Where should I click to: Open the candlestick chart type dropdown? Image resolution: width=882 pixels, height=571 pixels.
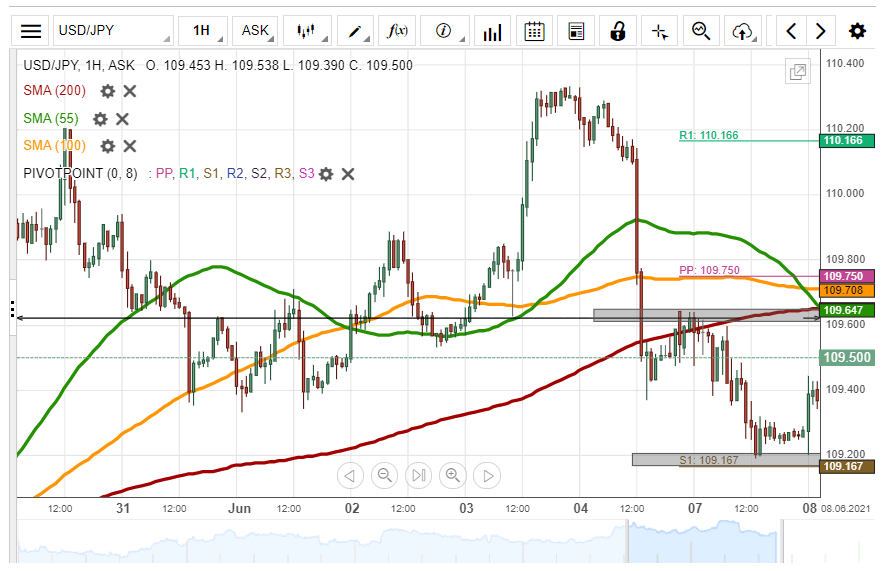[306, 31]
